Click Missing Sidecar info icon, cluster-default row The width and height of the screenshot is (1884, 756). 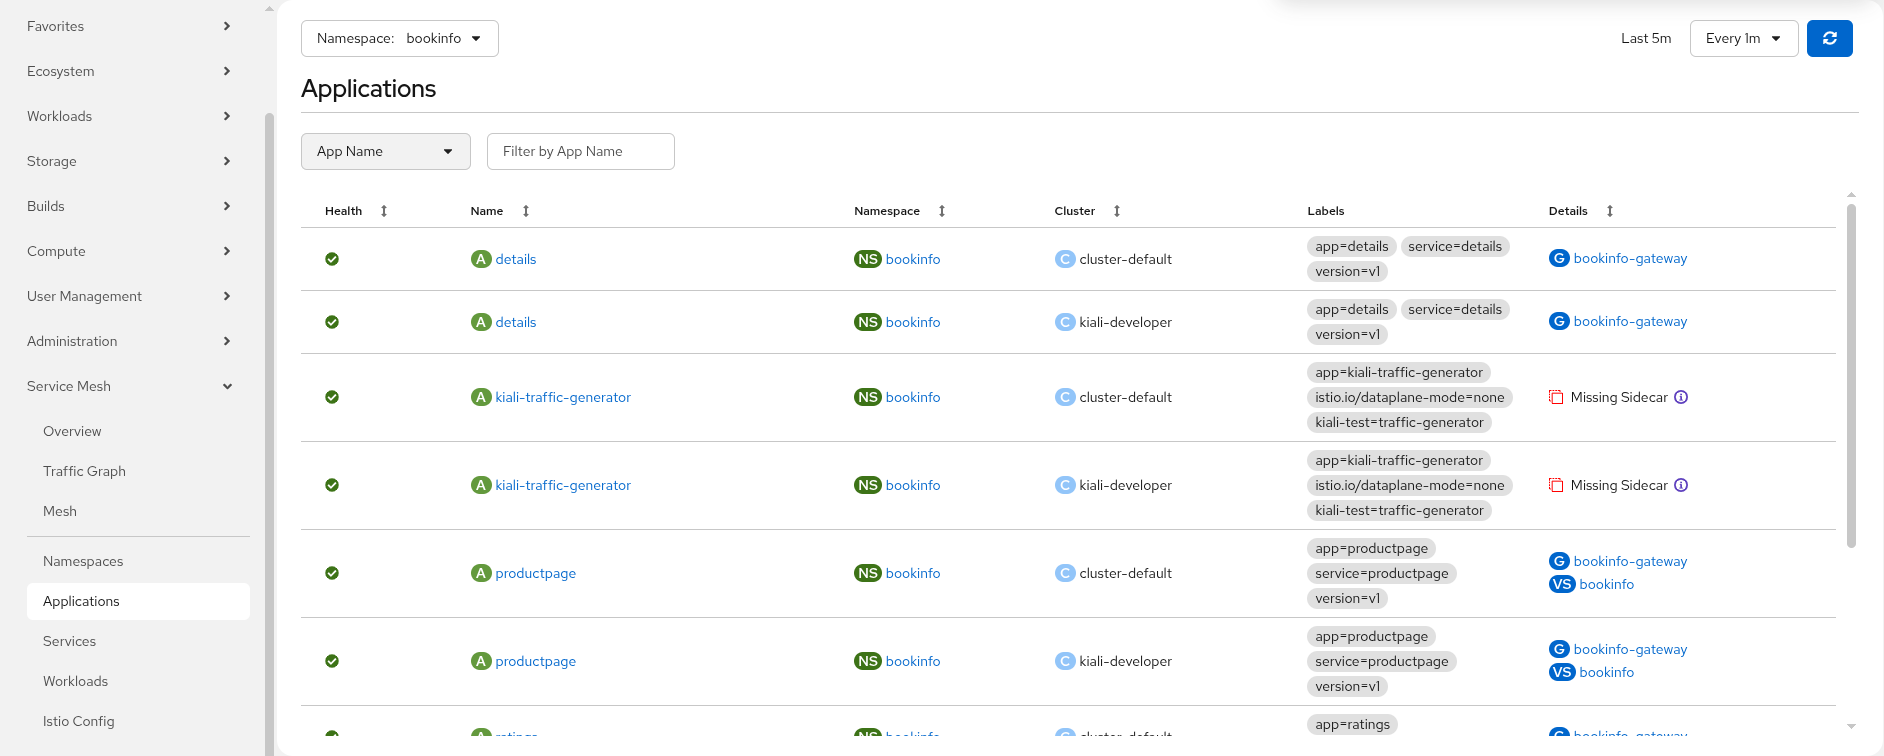pos(1681,397)
